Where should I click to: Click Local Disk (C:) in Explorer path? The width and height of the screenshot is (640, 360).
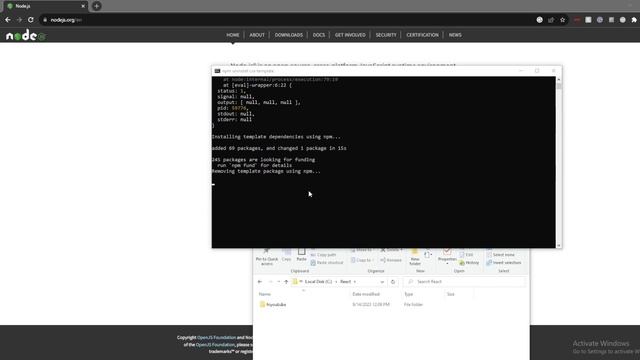[x=318, y=282]
